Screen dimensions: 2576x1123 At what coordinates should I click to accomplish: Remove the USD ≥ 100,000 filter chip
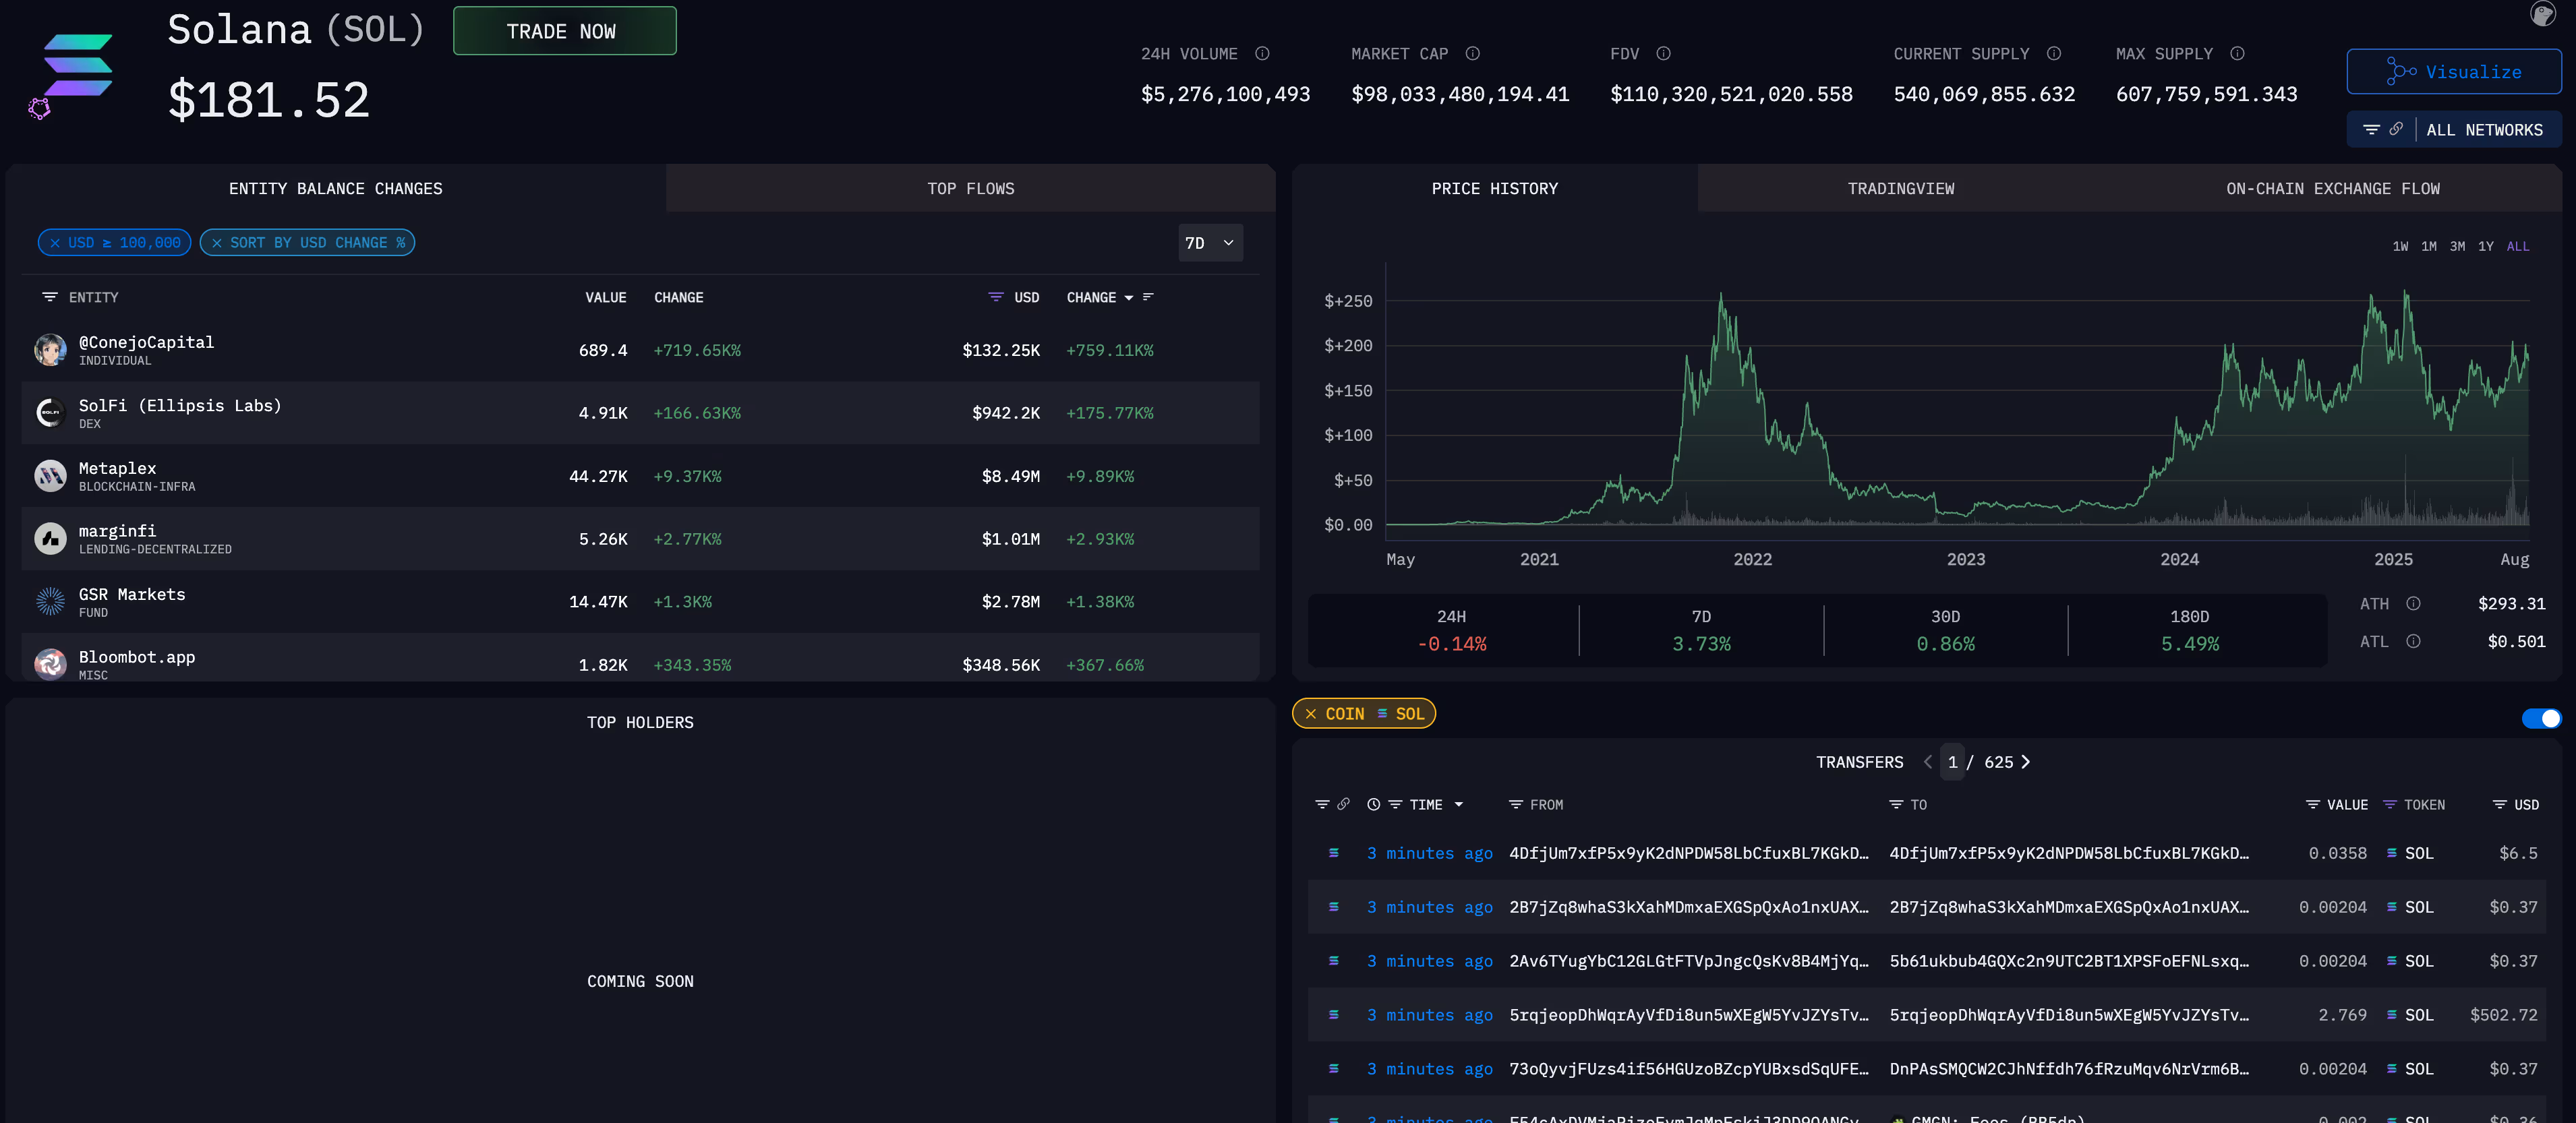coord(55,243)
